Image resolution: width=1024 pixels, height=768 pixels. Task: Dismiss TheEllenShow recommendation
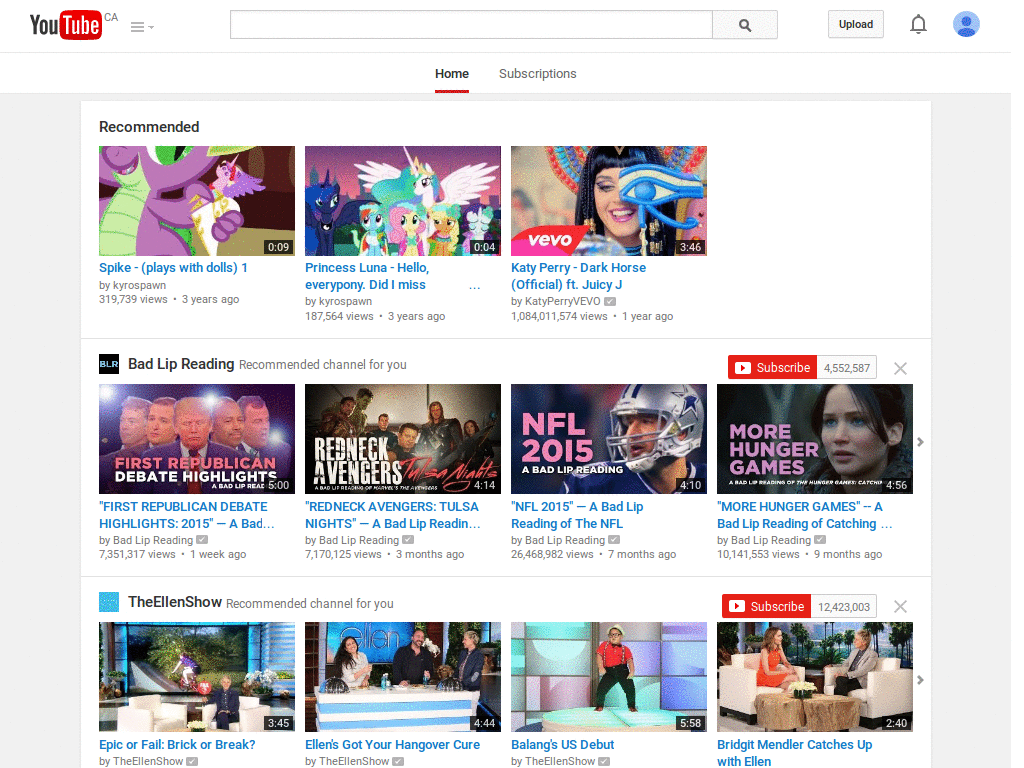(900, 607)
